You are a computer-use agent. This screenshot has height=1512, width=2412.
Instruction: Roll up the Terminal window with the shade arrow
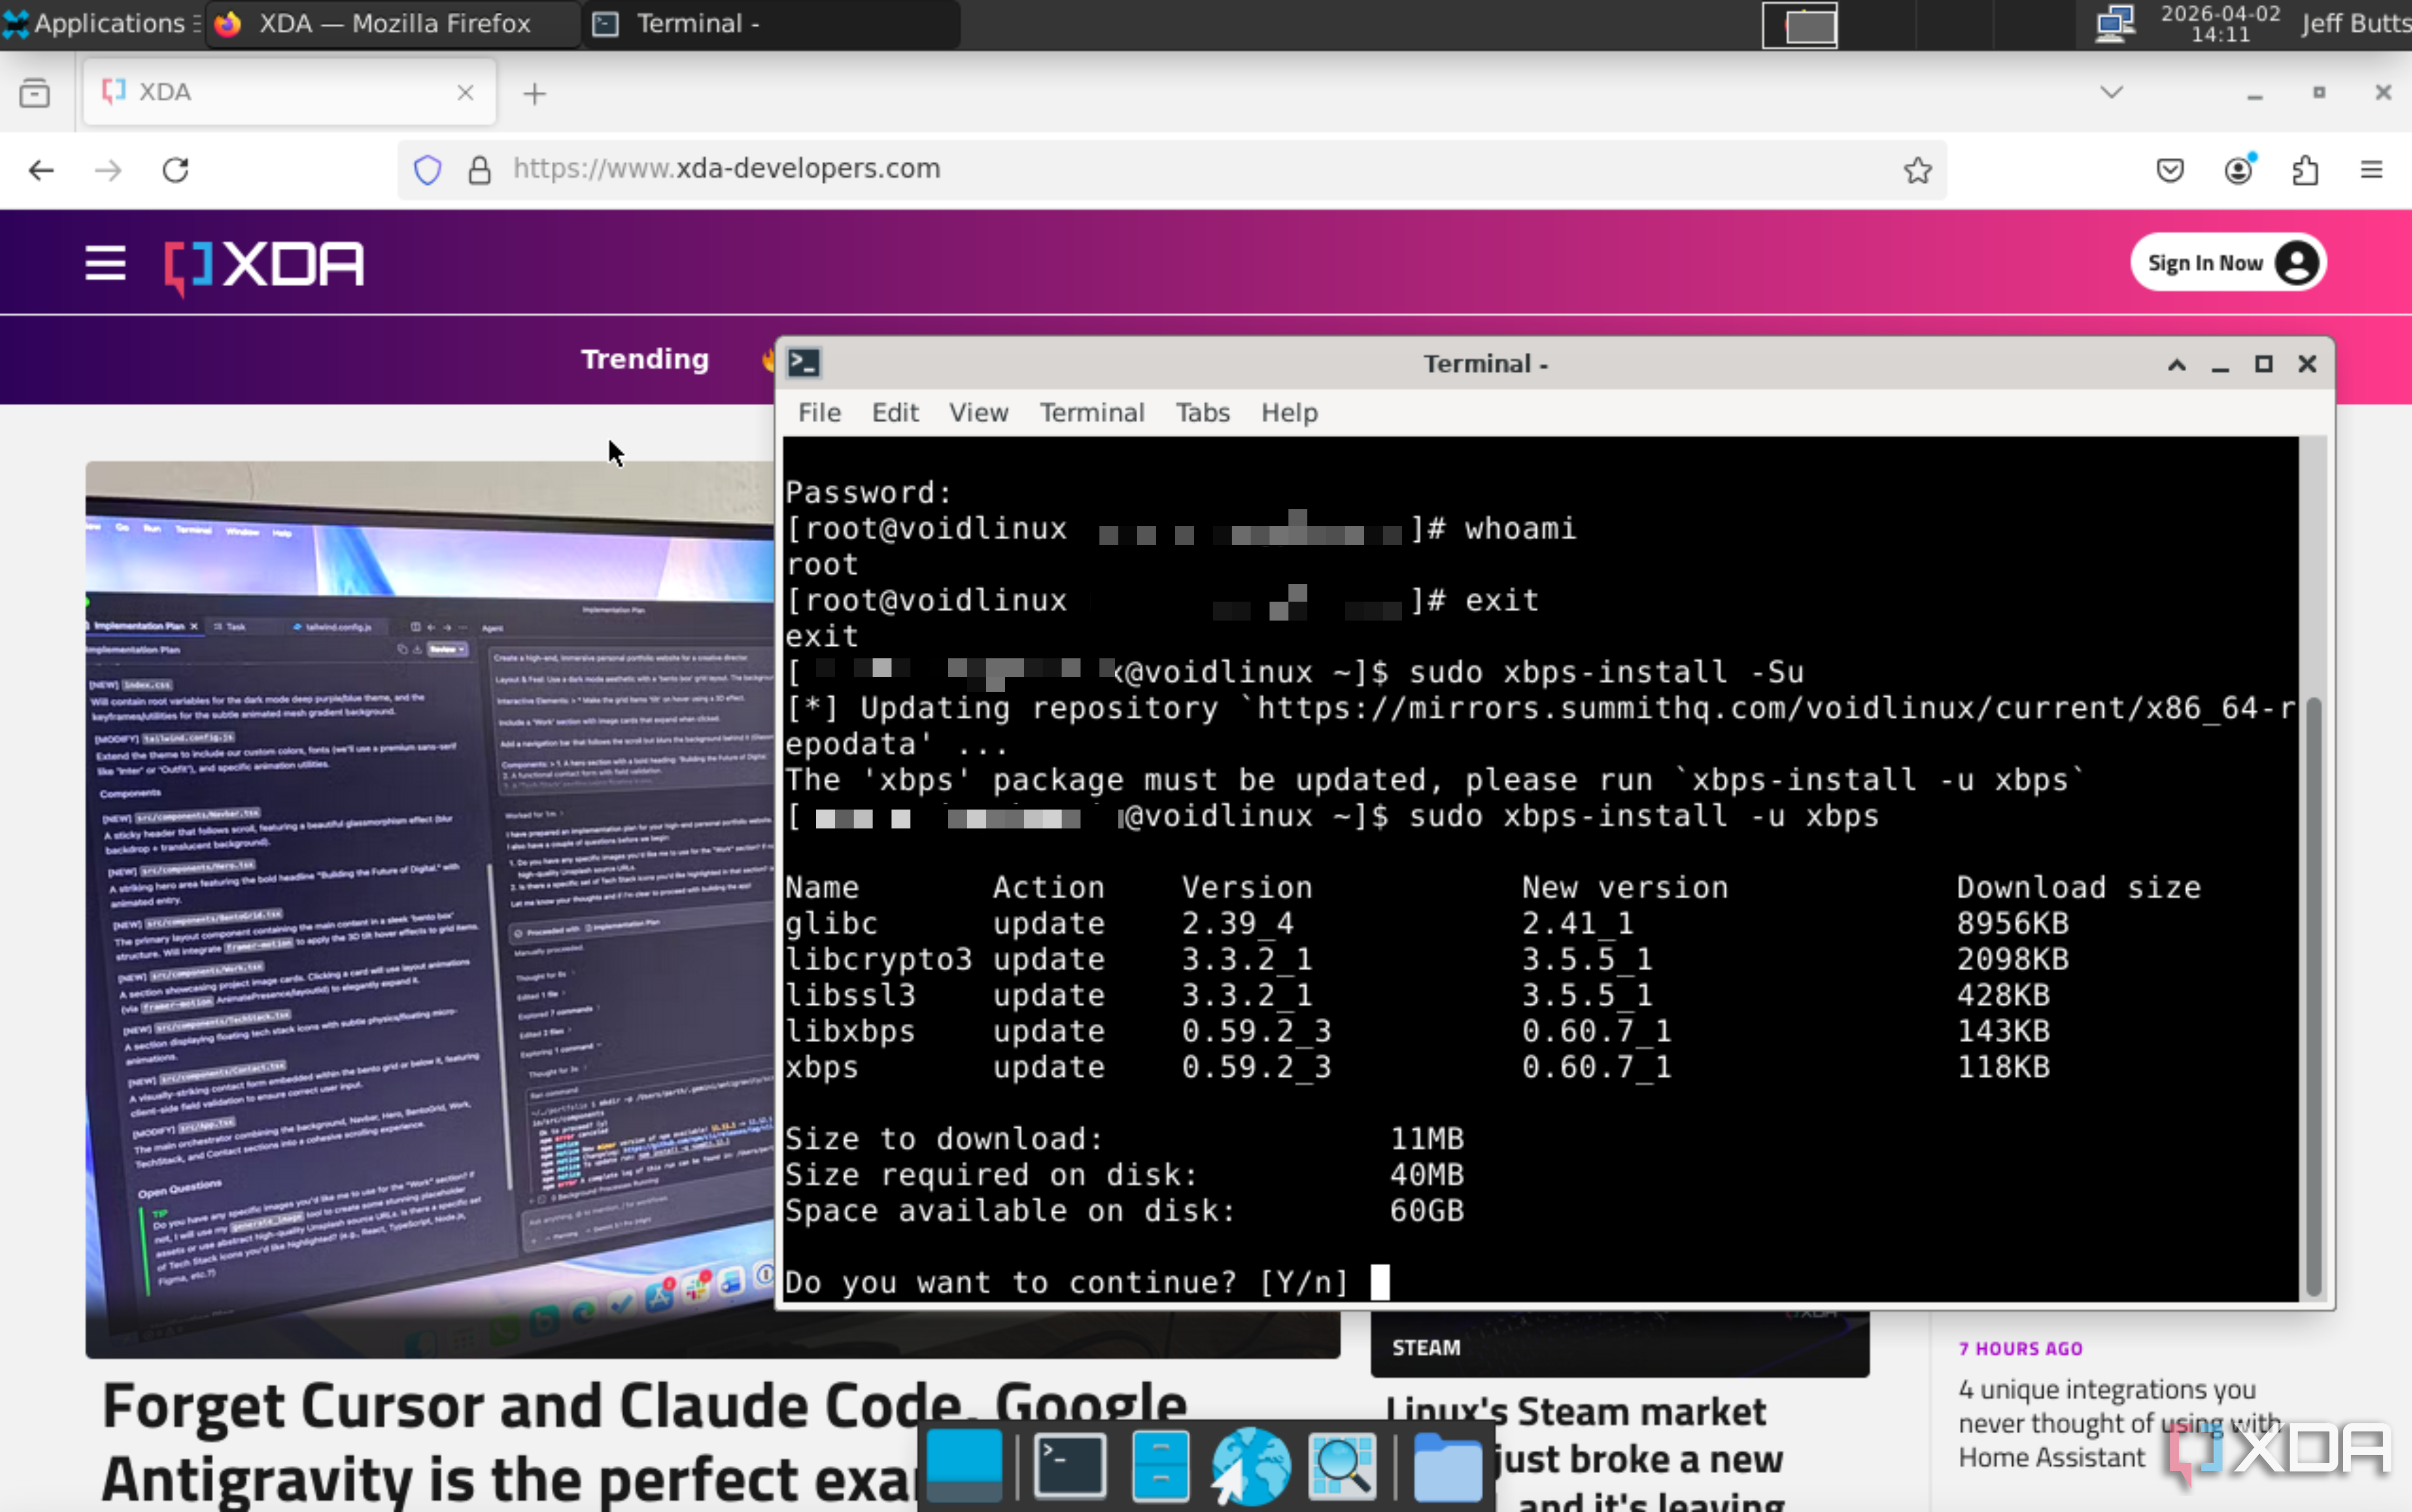2176,364
